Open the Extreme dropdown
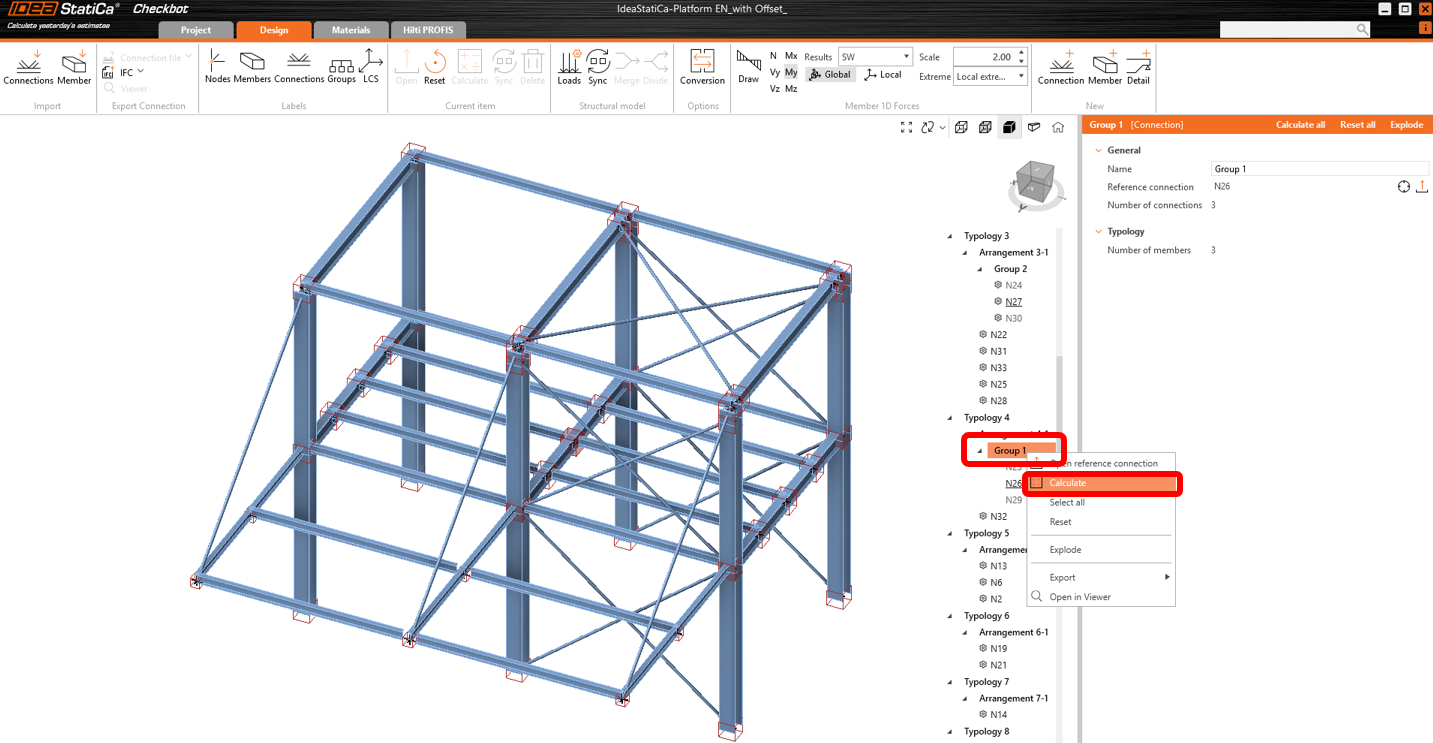This screenshot has height=743, width=1433. (990, 77)
